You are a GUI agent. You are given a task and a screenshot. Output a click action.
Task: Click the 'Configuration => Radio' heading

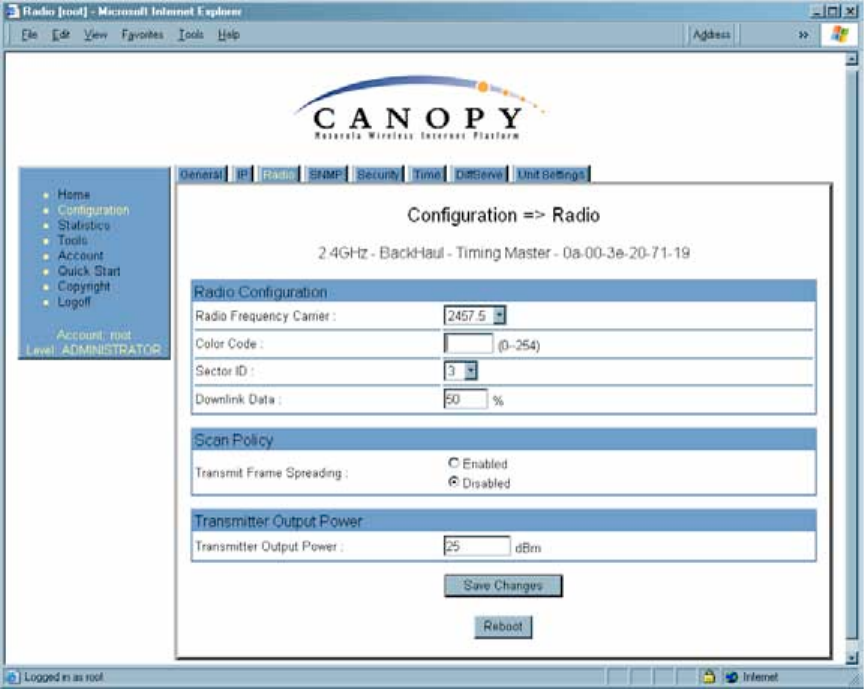pyautogui.click(x=504, y=215)
